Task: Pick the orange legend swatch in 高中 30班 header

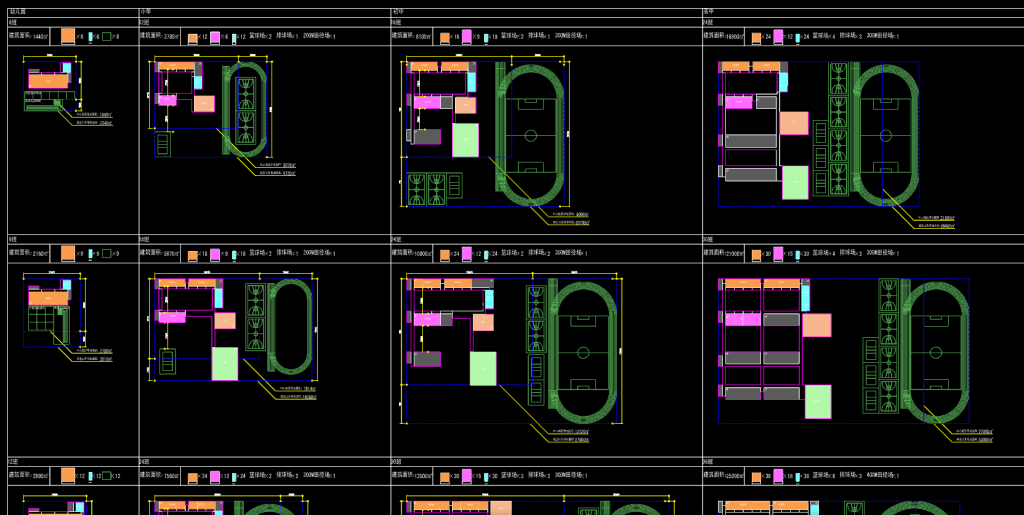Action: [x=755, y=255]
